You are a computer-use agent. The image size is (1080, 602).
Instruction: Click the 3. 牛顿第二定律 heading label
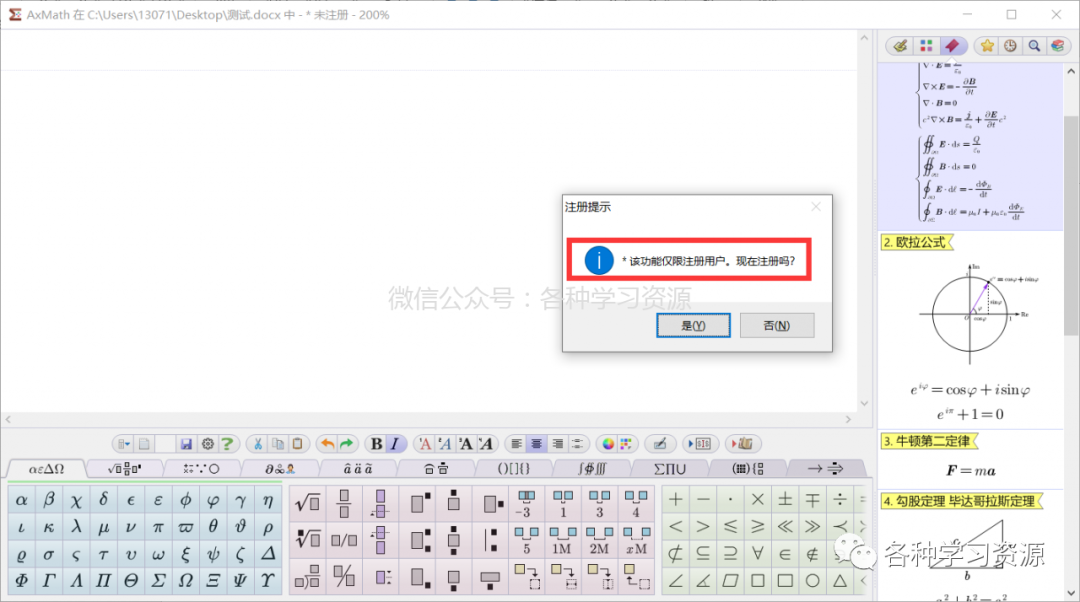coord(928,441)
